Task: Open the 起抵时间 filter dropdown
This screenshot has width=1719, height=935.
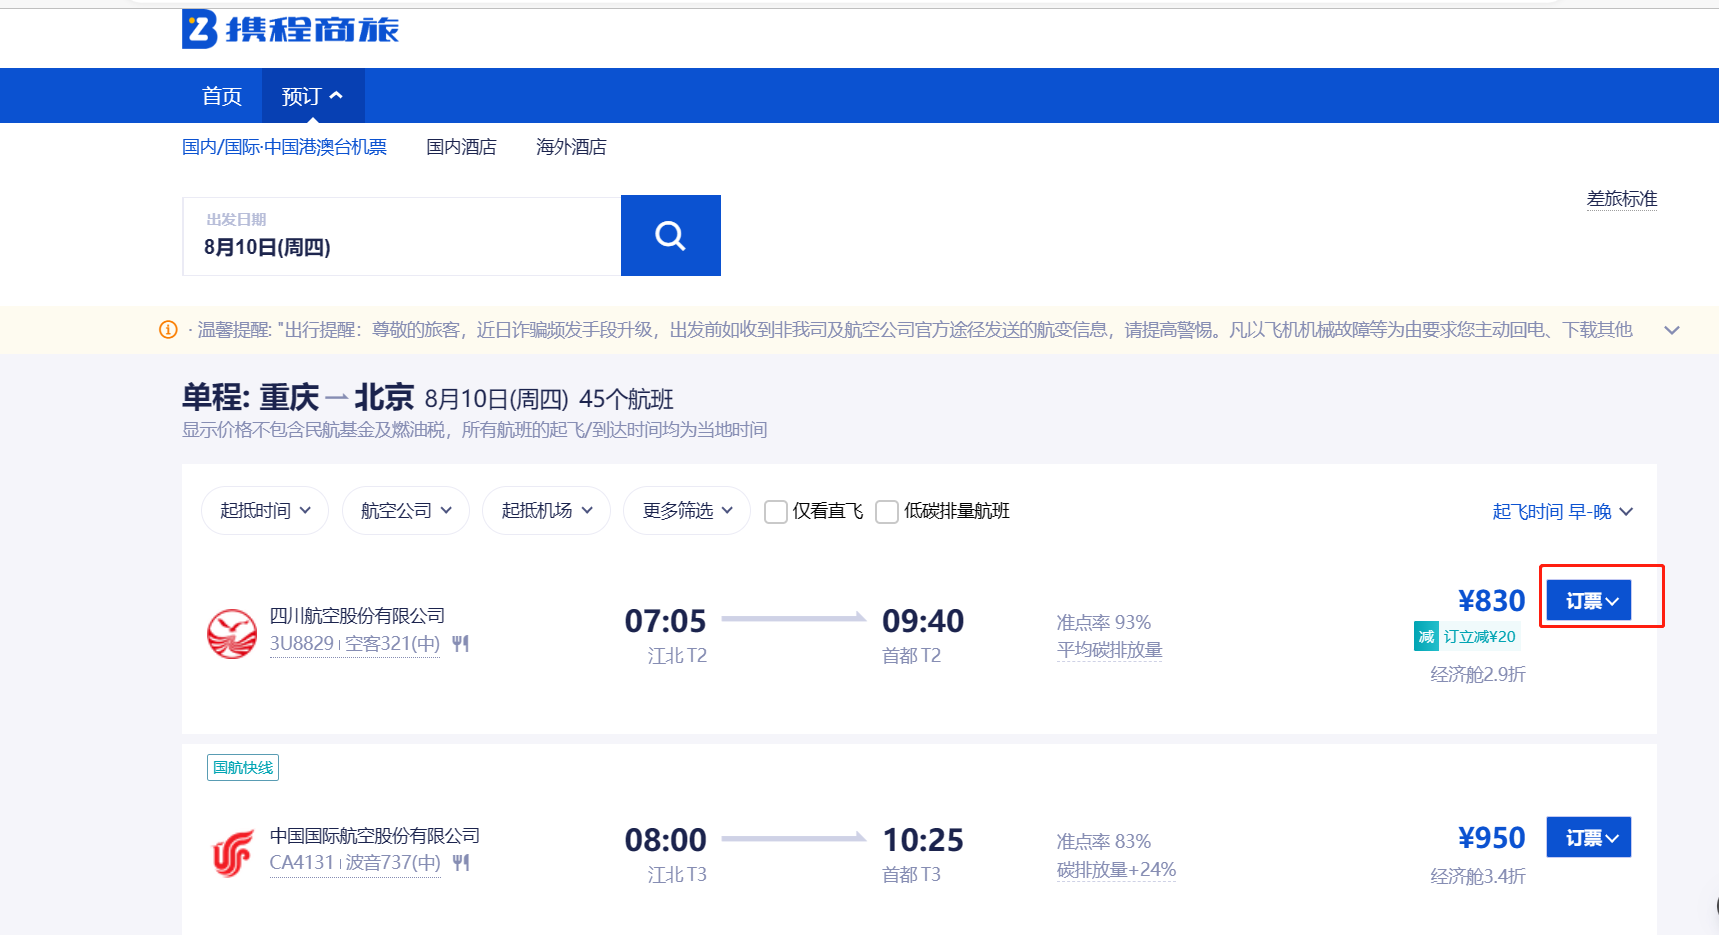Action: point(265,510)
